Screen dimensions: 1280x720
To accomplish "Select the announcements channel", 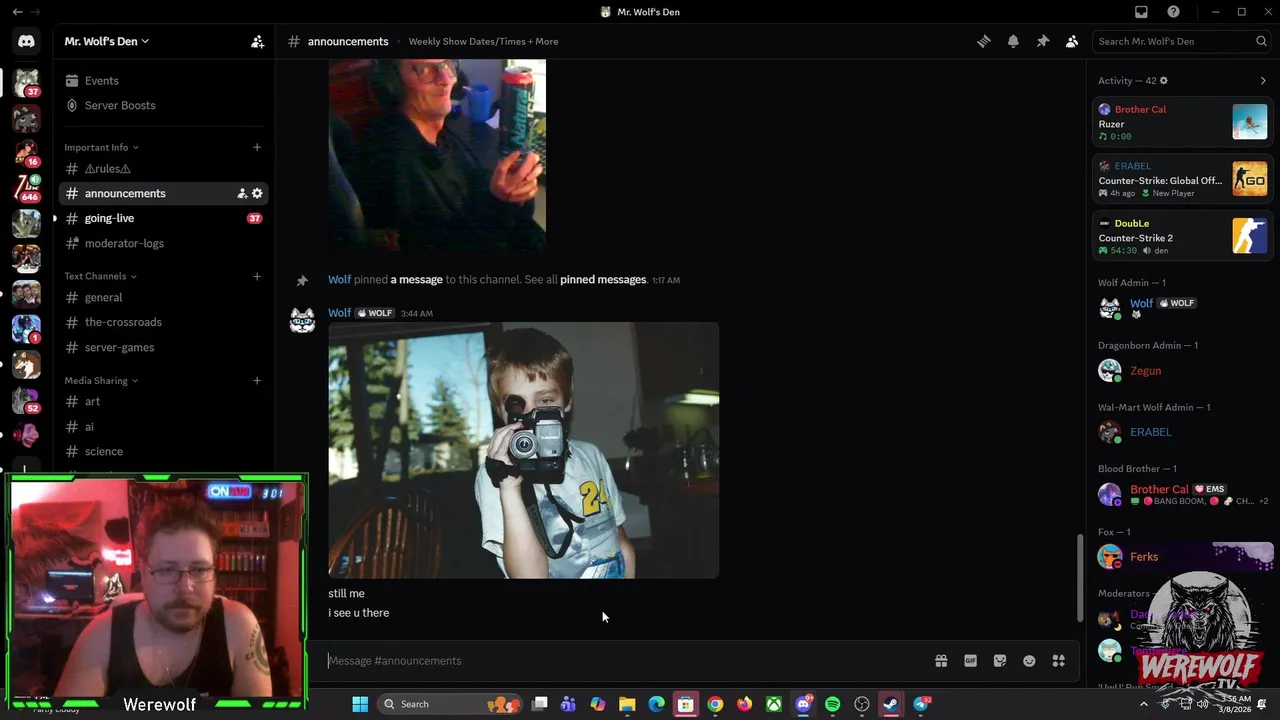I will click(x=164, y=193).
